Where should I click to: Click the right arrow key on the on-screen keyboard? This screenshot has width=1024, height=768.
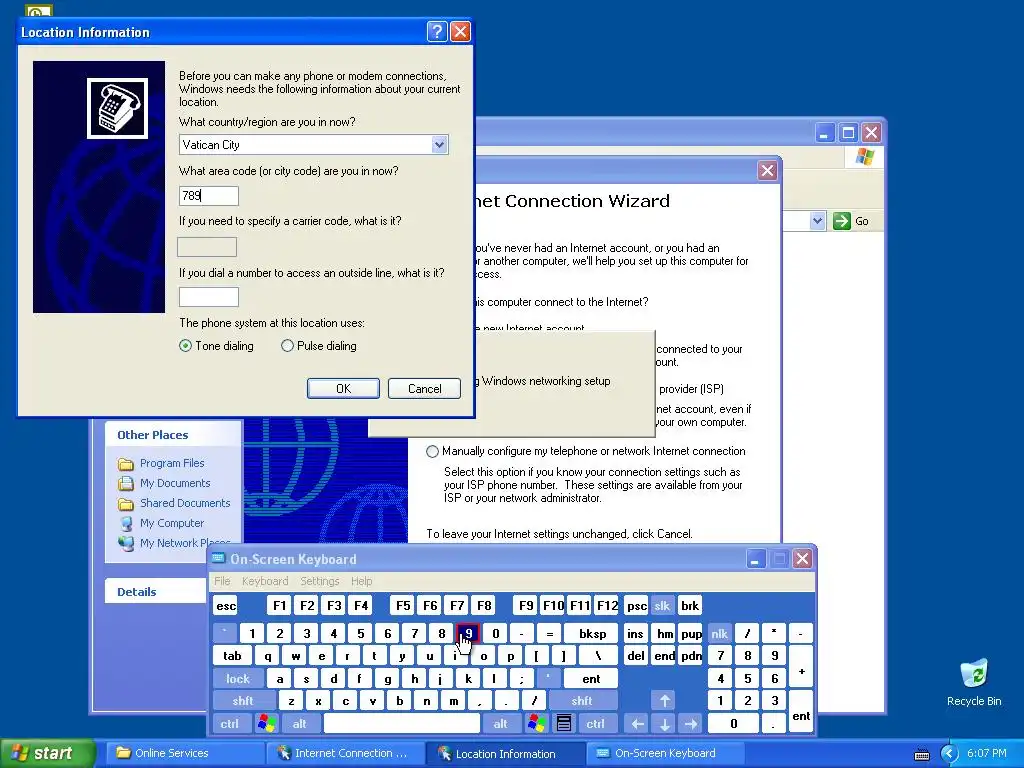pos(690,724)
